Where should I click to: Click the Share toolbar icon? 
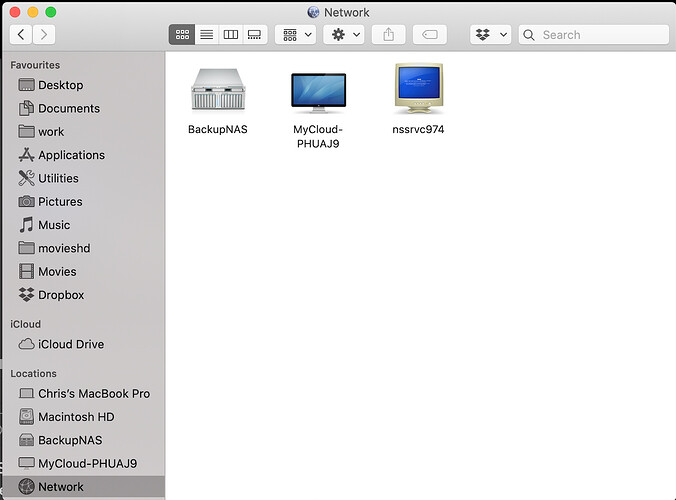tap(387, 34)
